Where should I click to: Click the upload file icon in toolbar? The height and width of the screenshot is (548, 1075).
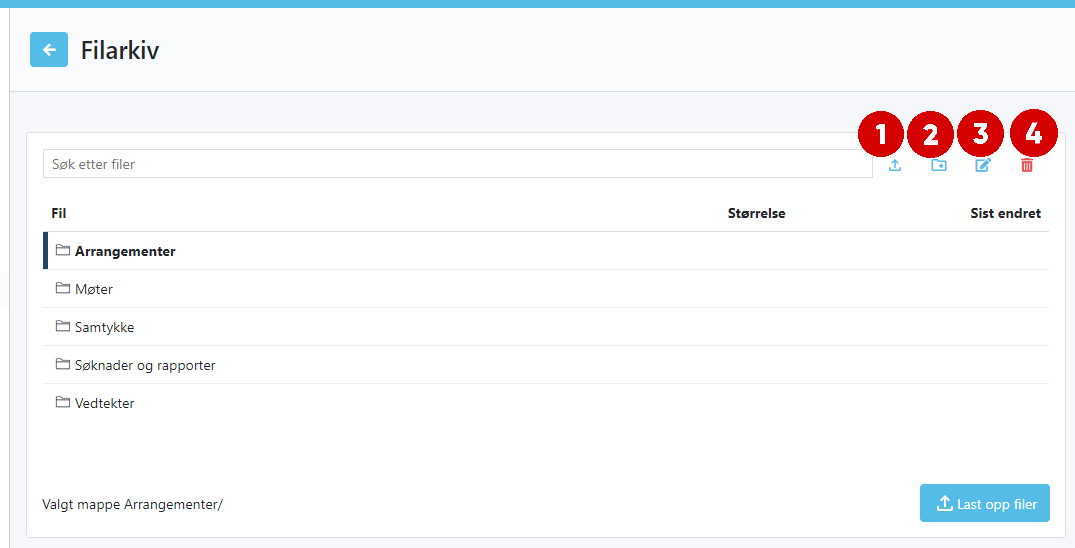point(895,166)
